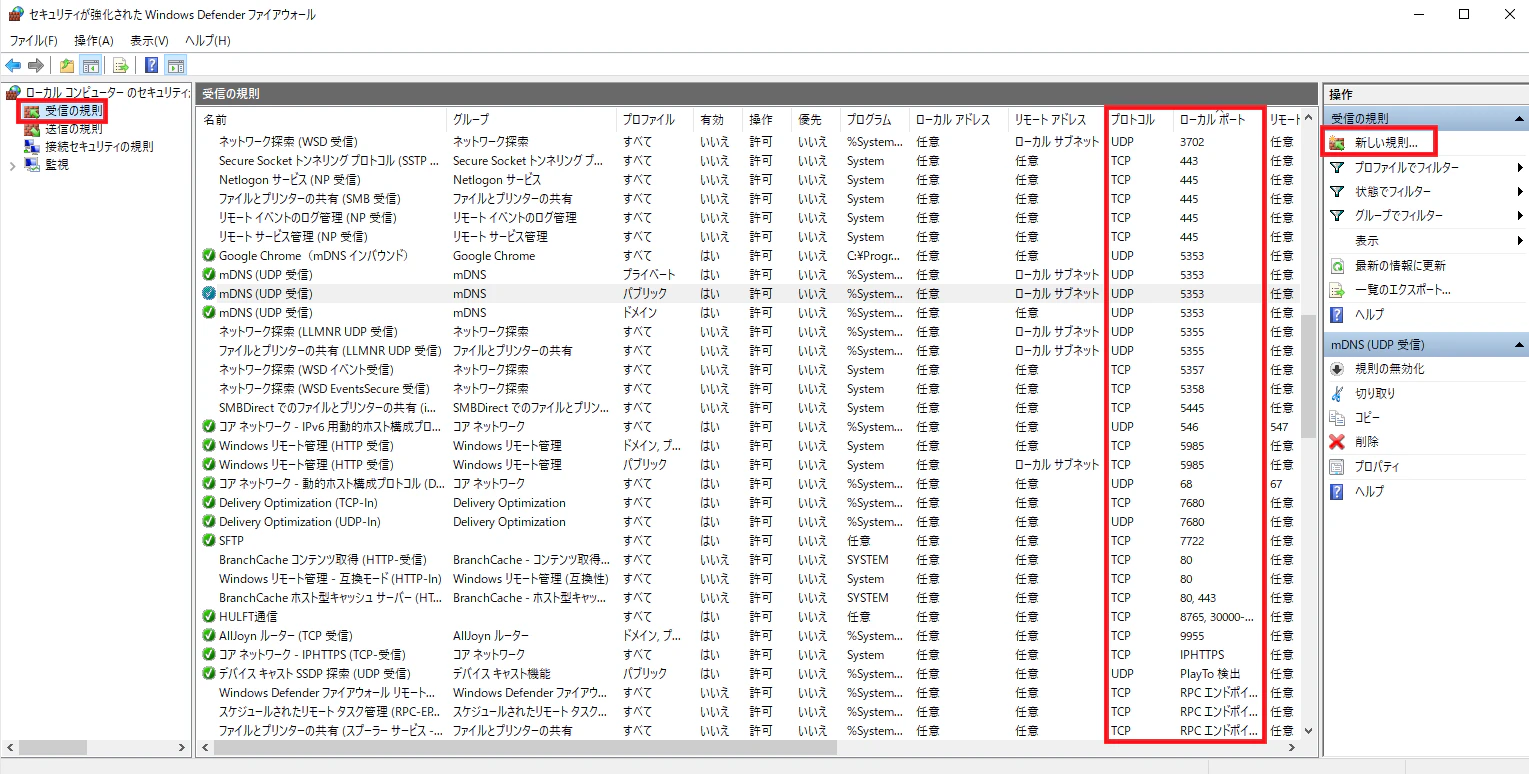Click the up one level folder toolbar icon
Image resolution: width=1529 pixels, height=774 pixels.
point(67,66)
